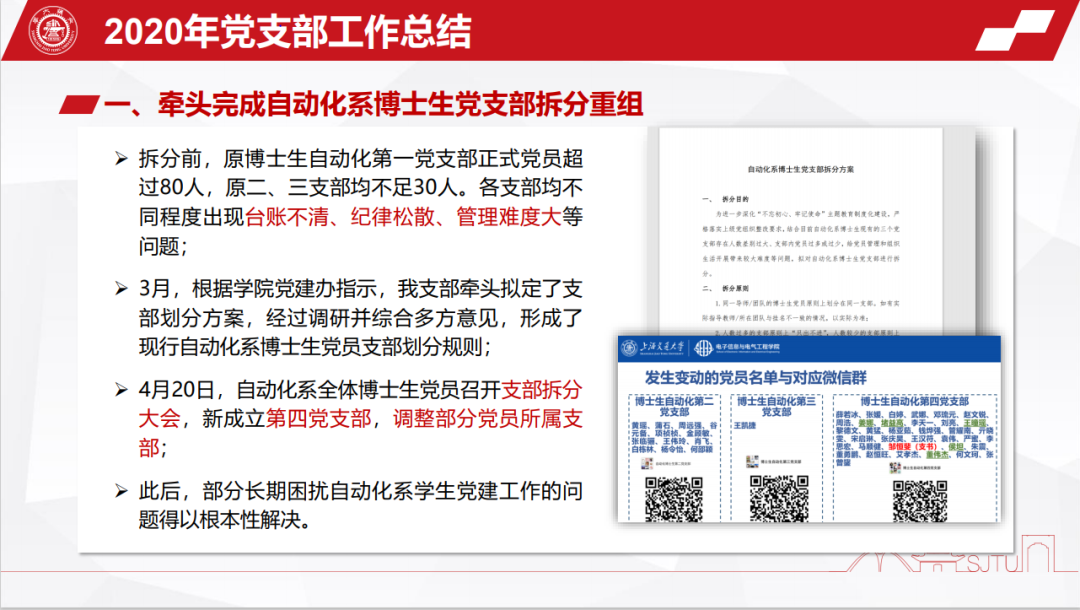Click the arrow bullet beside '3月' paragraph

[x=120, y=289]
